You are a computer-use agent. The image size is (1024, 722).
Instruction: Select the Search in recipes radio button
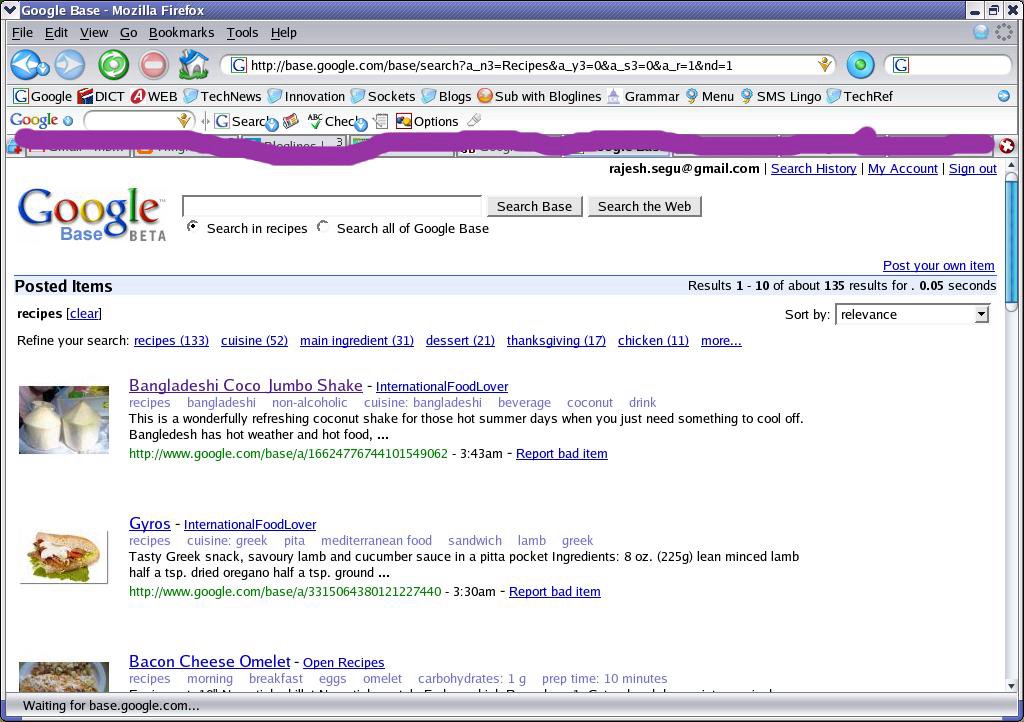[x=193, y=227]
